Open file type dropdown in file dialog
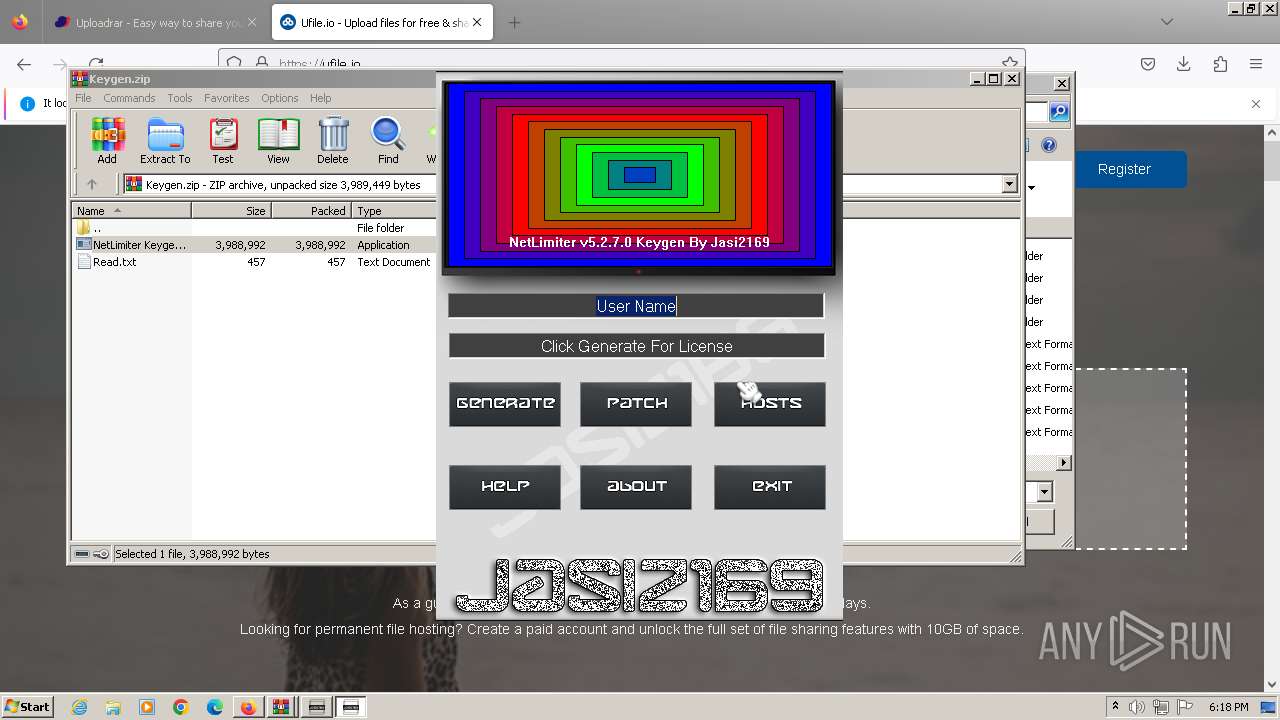1280x720 pixels. click(1044, 492)
